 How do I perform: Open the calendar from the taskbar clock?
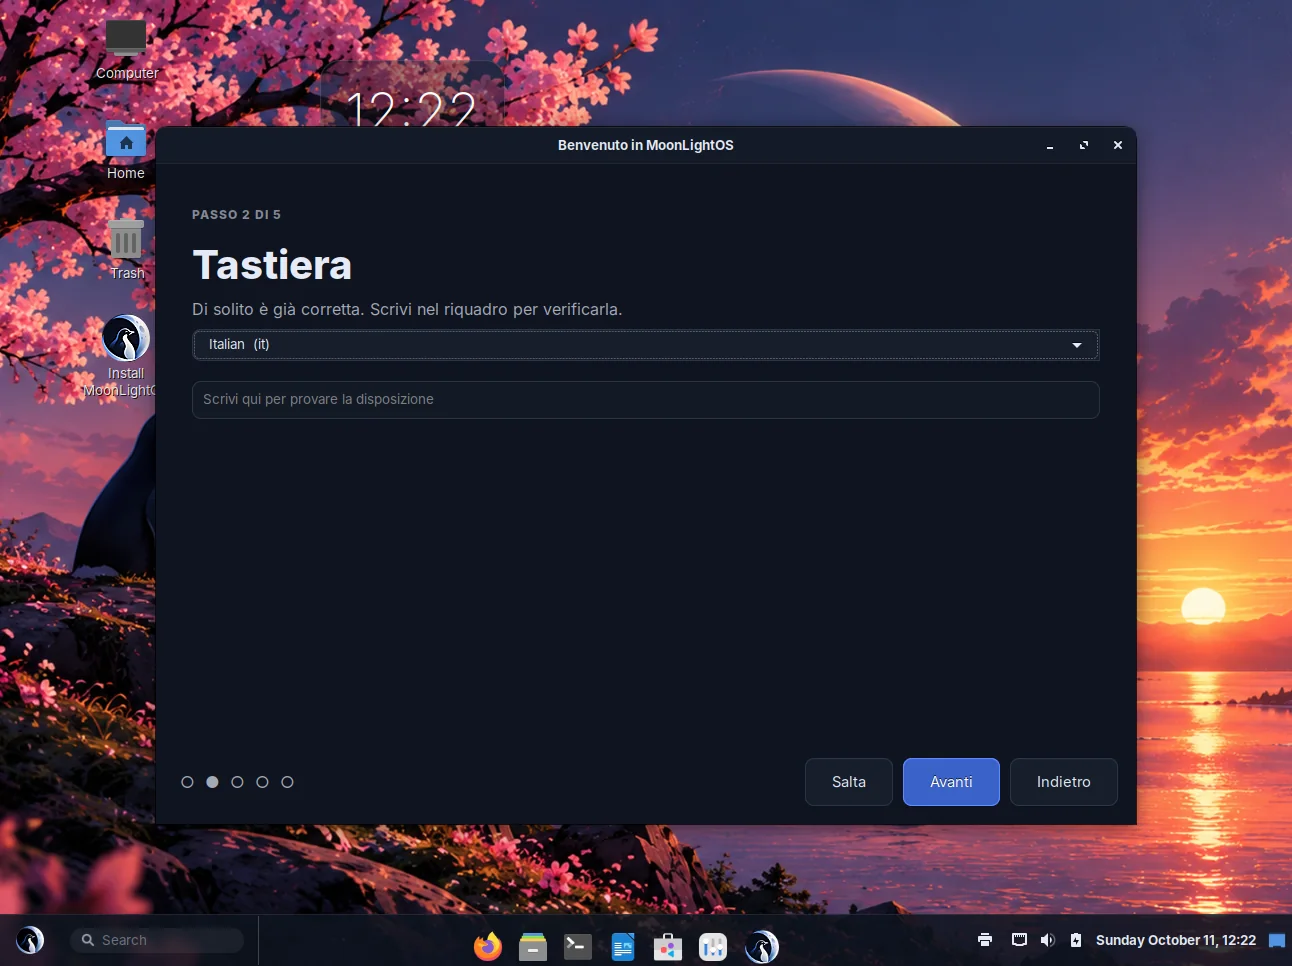1176,940
